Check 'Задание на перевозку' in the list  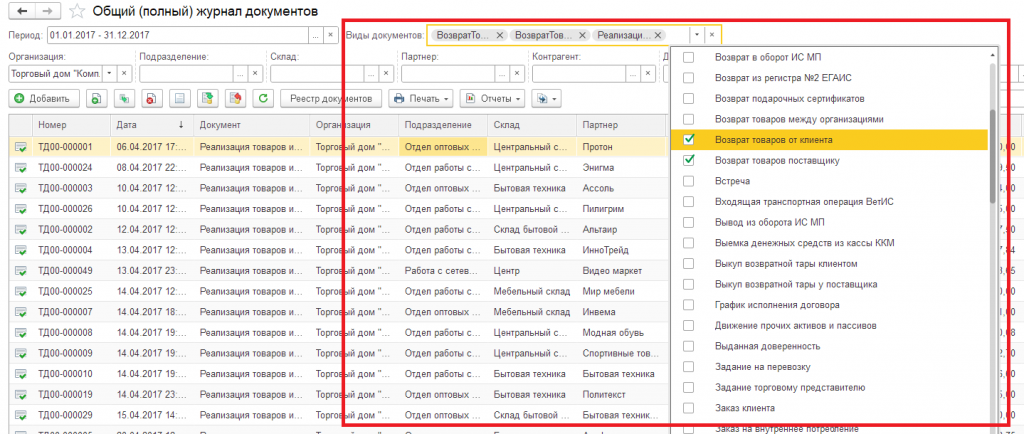click(x=688, y=367)
